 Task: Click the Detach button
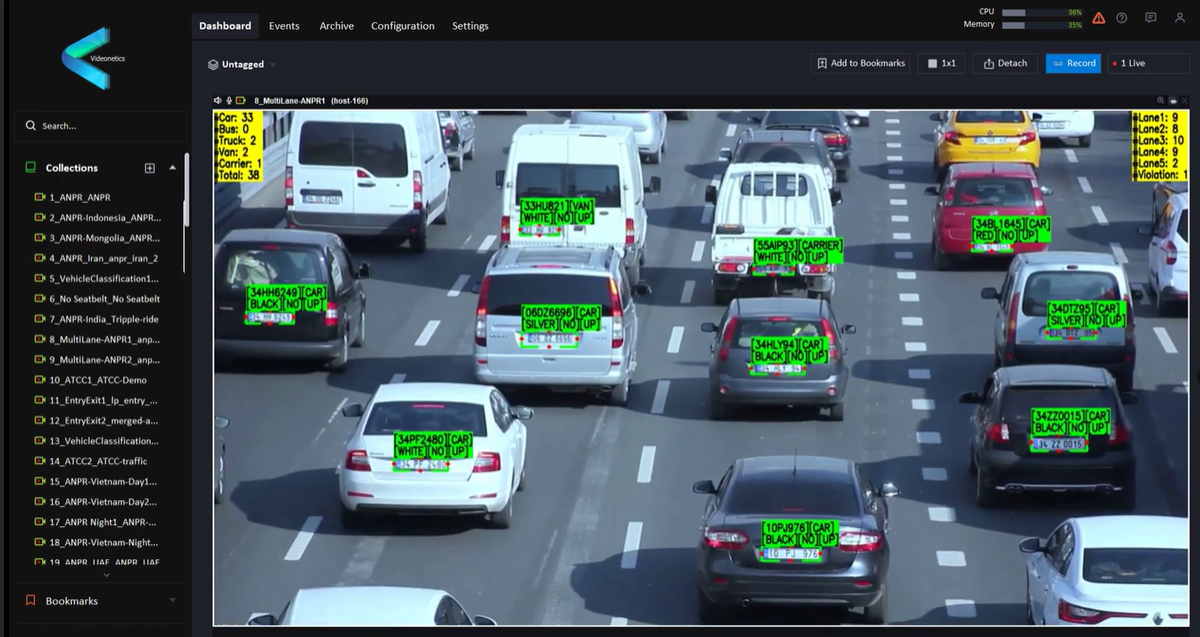pyautogui.click(x=1005, y=63)
